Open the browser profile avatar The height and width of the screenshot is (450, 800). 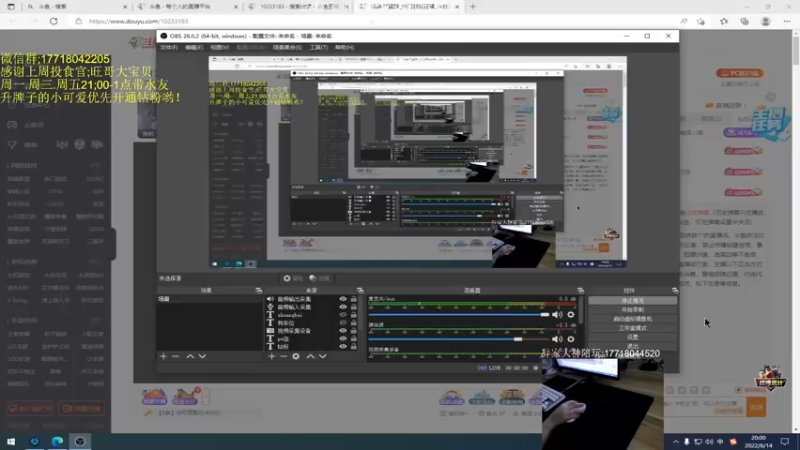(765, 21)
